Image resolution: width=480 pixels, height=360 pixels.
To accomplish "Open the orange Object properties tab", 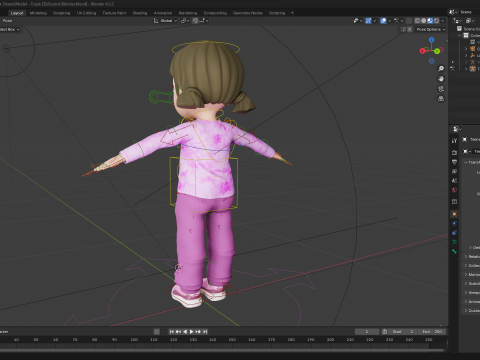I will [x=454, y=214].
